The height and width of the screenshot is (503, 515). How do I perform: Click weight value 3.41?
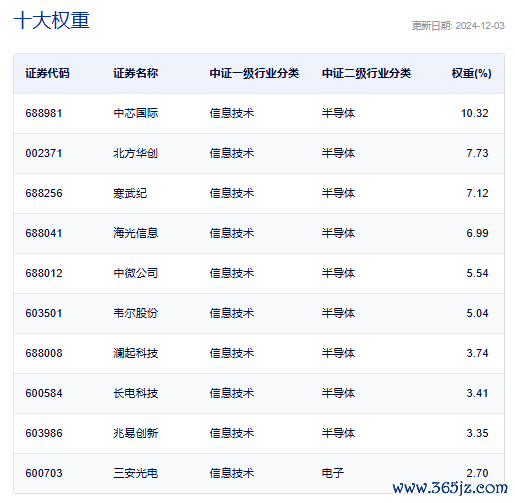(x=477, y=393)
